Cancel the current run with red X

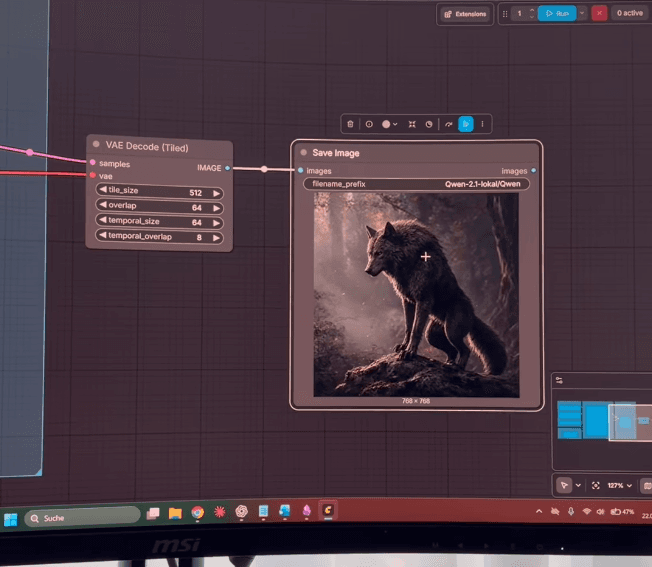(599, 13)
